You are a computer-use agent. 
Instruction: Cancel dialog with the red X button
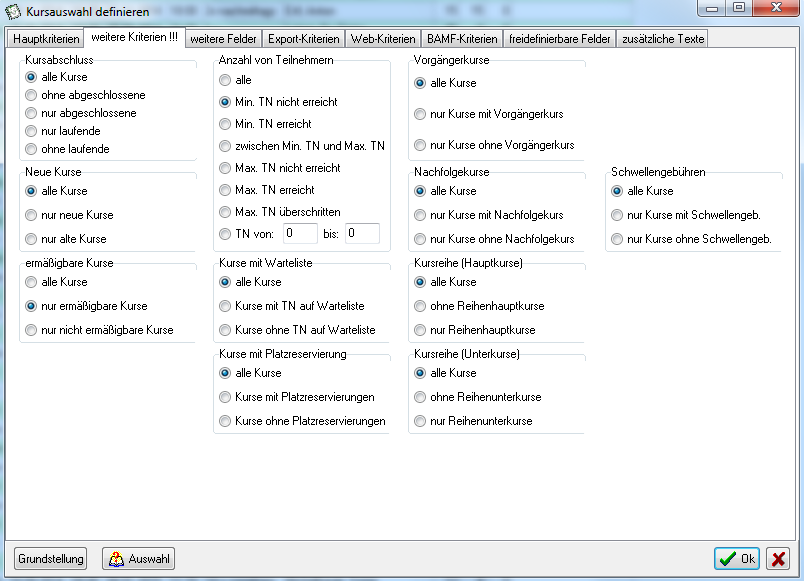point(778,558)
